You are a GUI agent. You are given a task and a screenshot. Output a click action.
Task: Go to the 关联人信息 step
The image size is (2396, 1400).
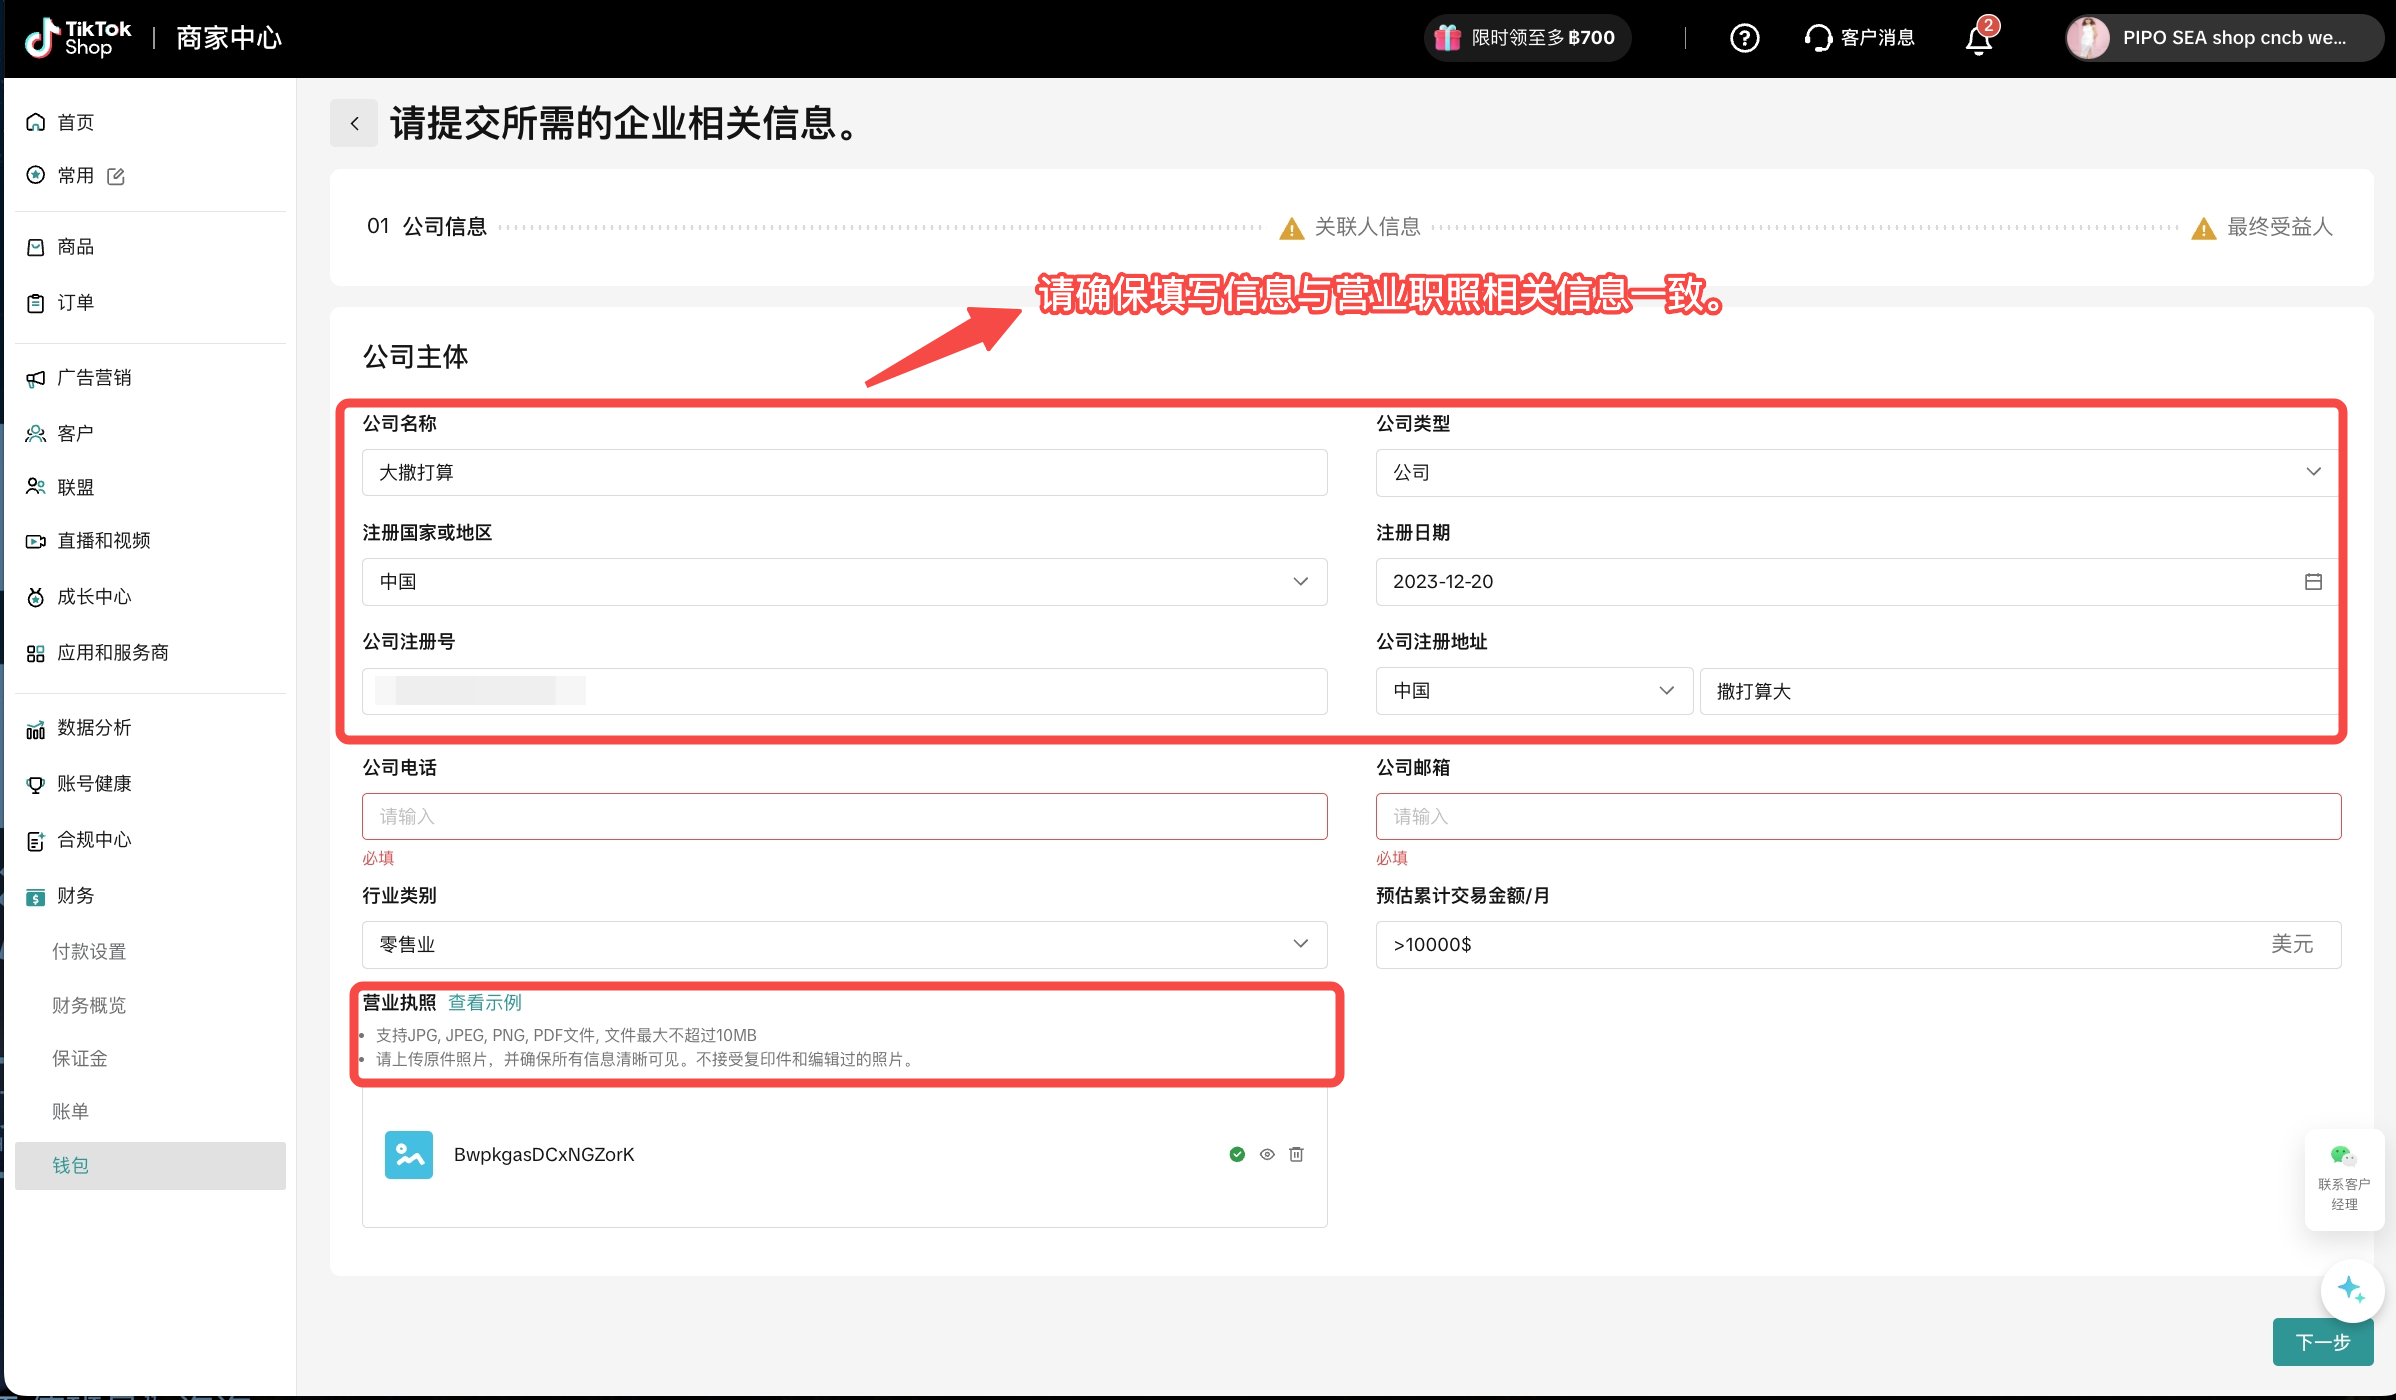point(1367,227)
